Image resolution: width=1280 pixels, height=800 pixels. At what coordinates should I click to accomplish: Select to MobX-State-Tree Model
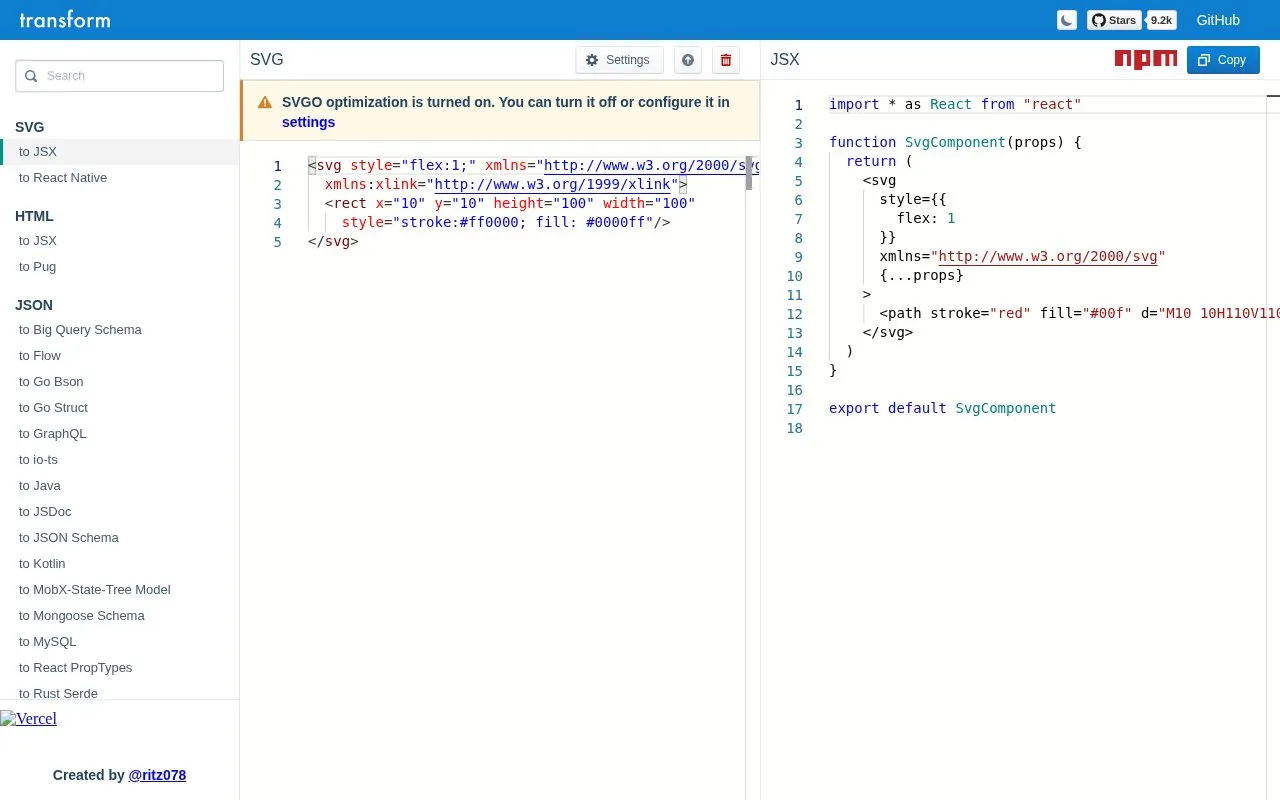click(x=120, y=590)
